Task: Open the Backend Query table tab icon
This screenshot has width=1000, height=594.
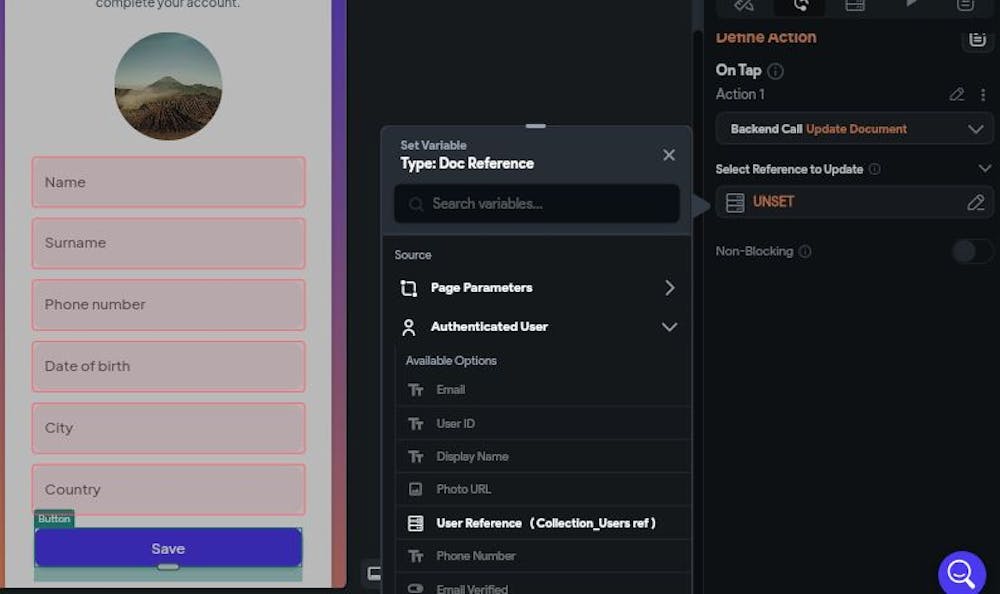Action: (x=855, y=5)
